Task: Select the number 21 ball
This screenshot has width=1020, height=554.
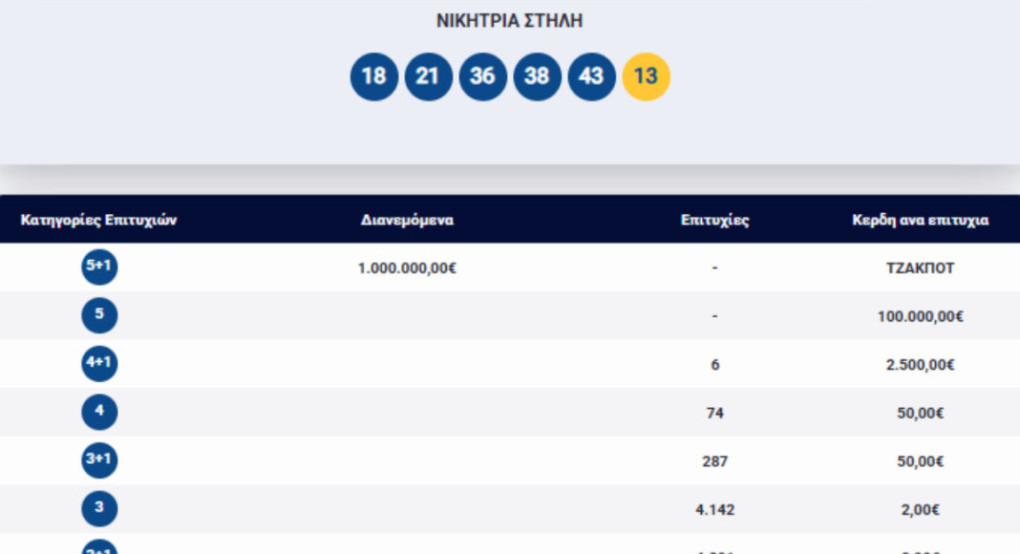Action: pyautogui.click(x=428, y=77)
